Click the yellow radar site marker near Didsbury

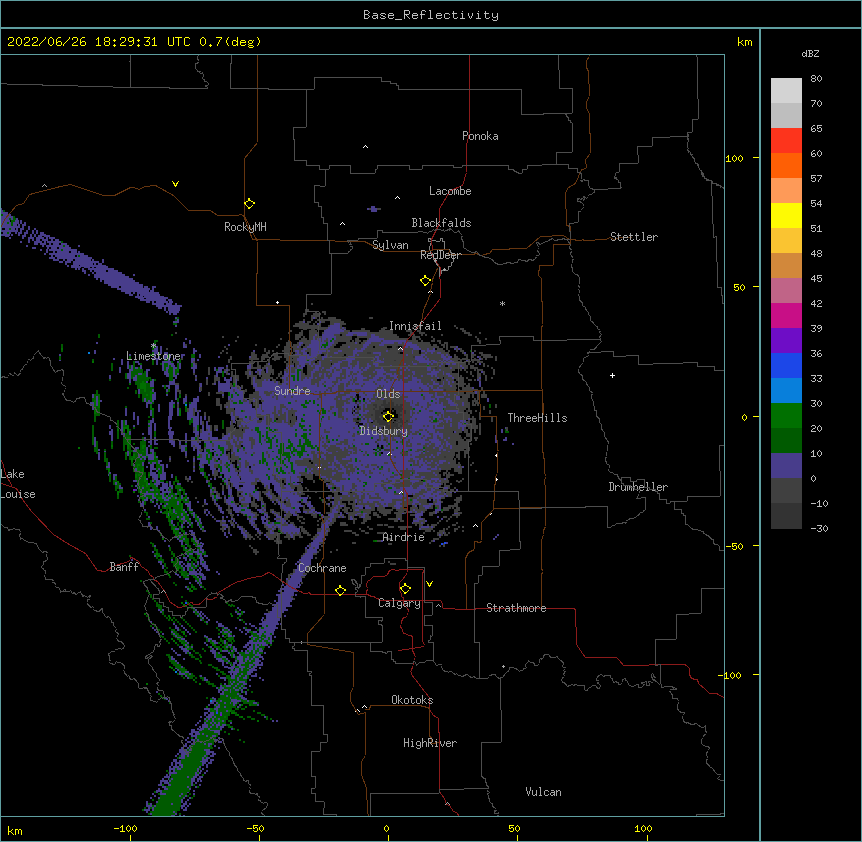tap(389, 416)
